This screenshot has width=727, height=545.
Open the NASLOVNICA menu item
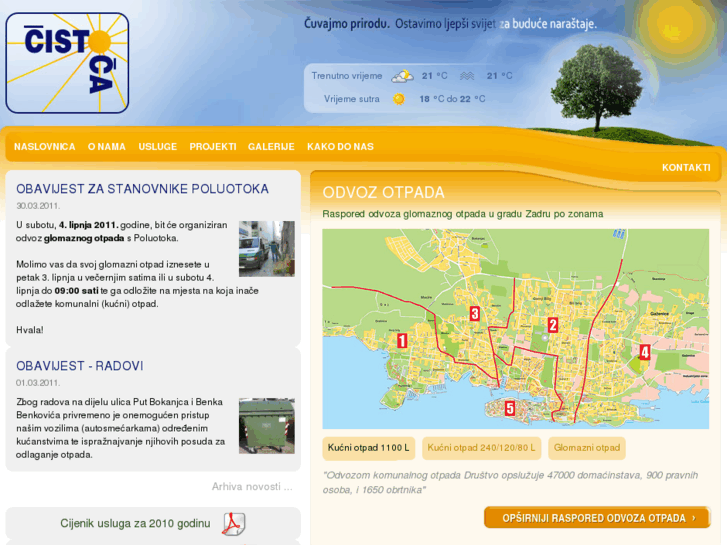45,147
